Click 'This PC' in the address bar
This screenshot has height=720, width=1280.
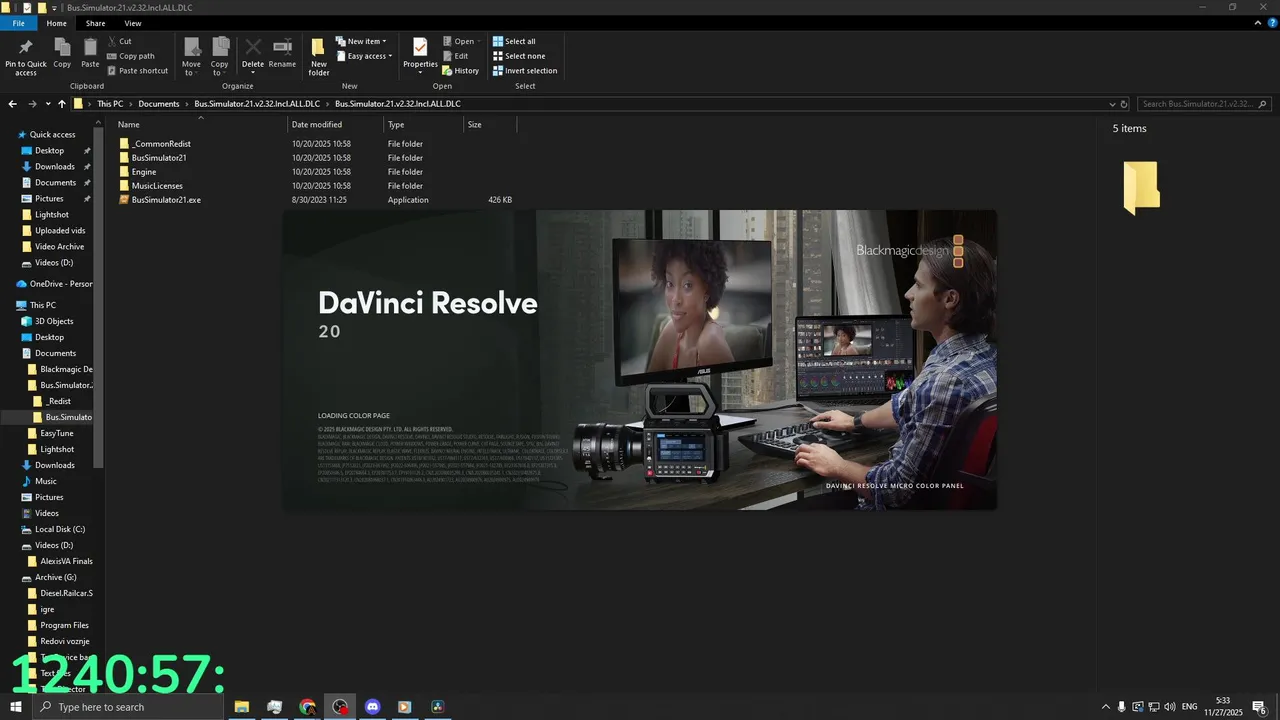pyautogui.click(x=110, y=104)
